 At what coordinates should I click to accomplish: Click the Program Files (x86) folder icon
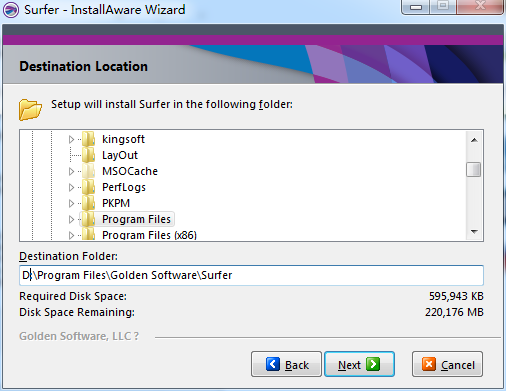coord(89,234)
